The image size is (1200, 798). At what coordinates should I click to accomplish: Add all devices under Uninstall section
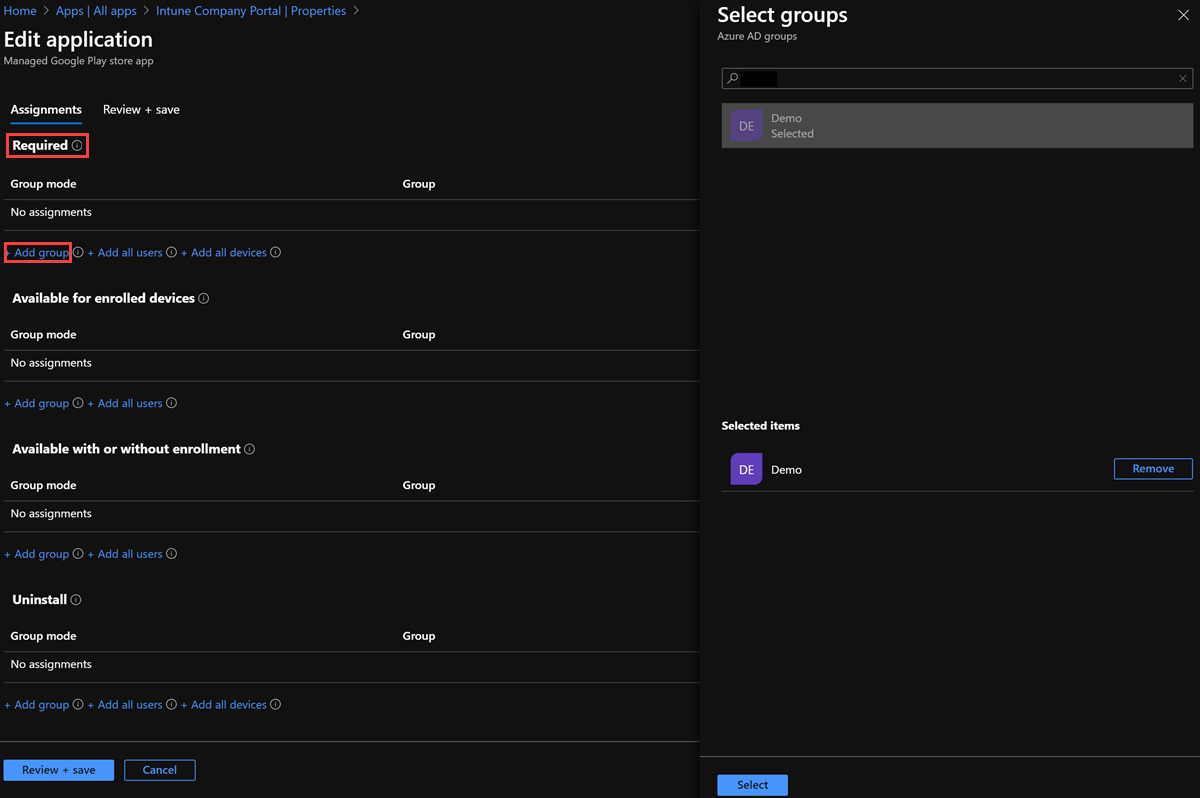224,705
